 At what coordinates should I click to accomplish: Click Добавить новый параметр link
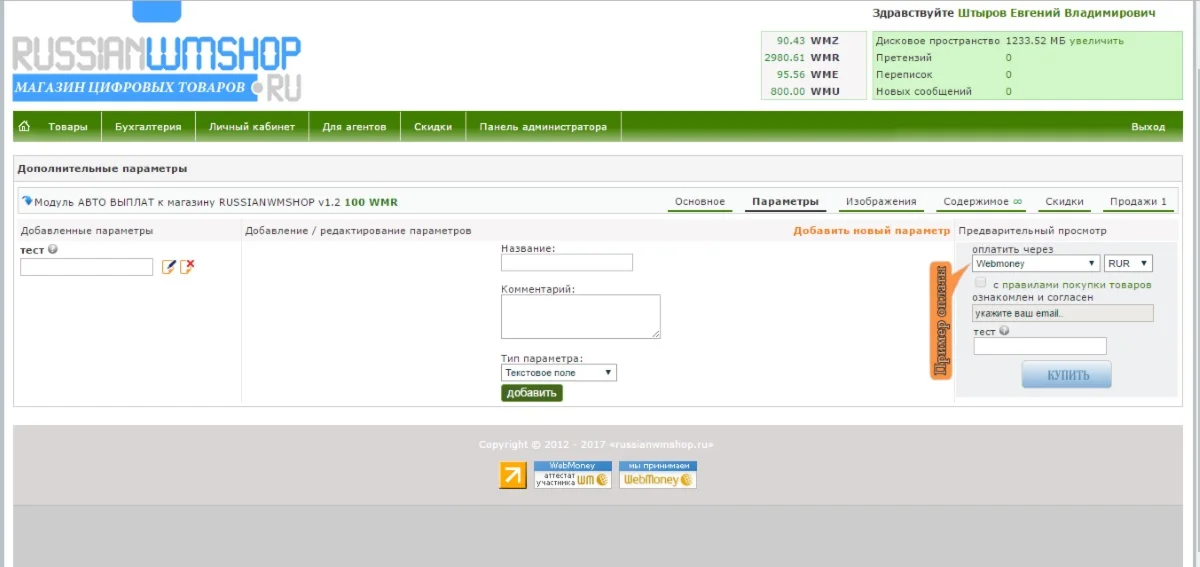872,231
